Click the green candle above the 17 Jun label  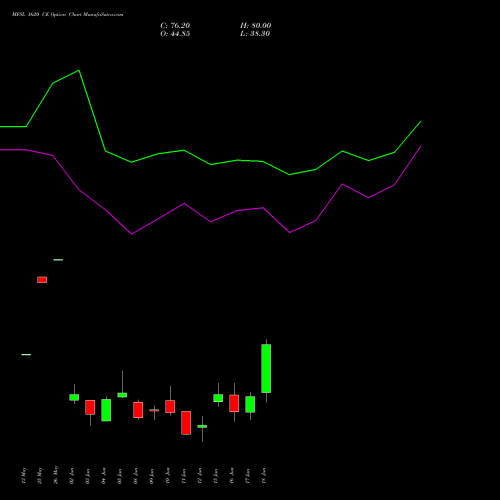pos(250,404)
